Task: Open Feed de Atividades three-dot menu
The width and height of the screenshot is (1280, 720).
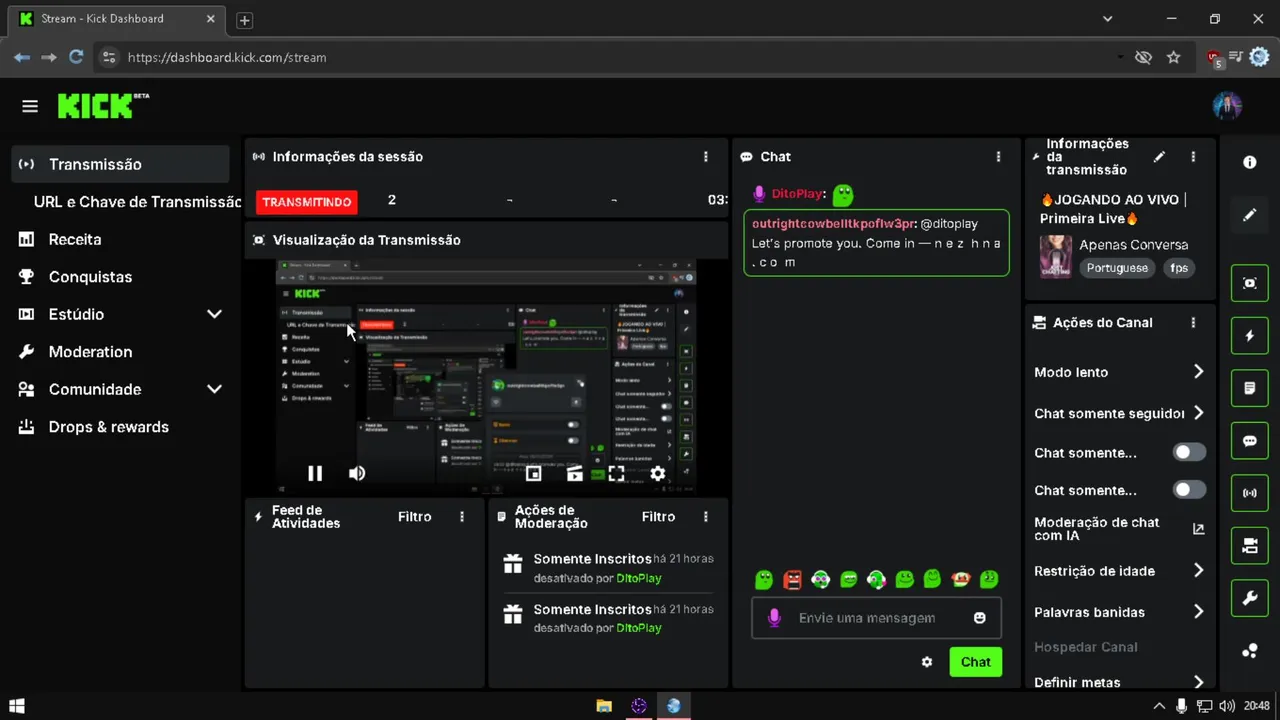Action: point(462,517)
